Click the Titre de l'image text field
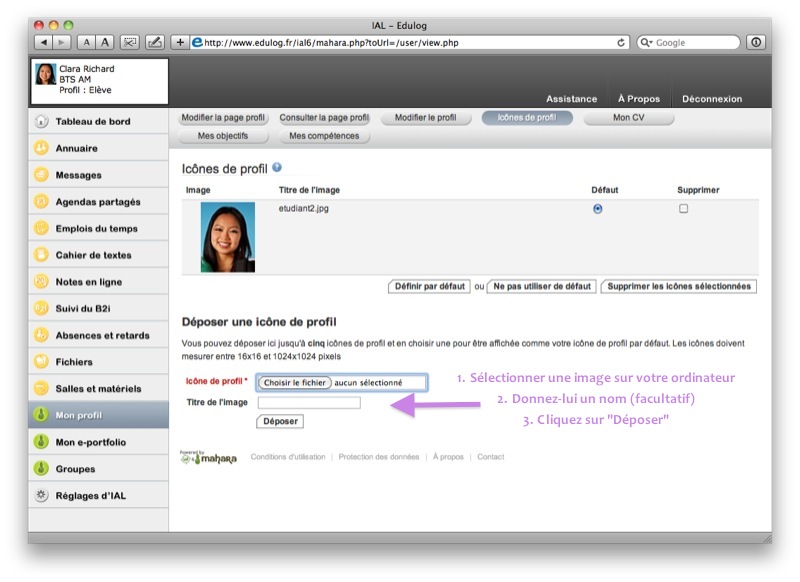The height and width of the screenshot is (582, 800). click(309, 402)
